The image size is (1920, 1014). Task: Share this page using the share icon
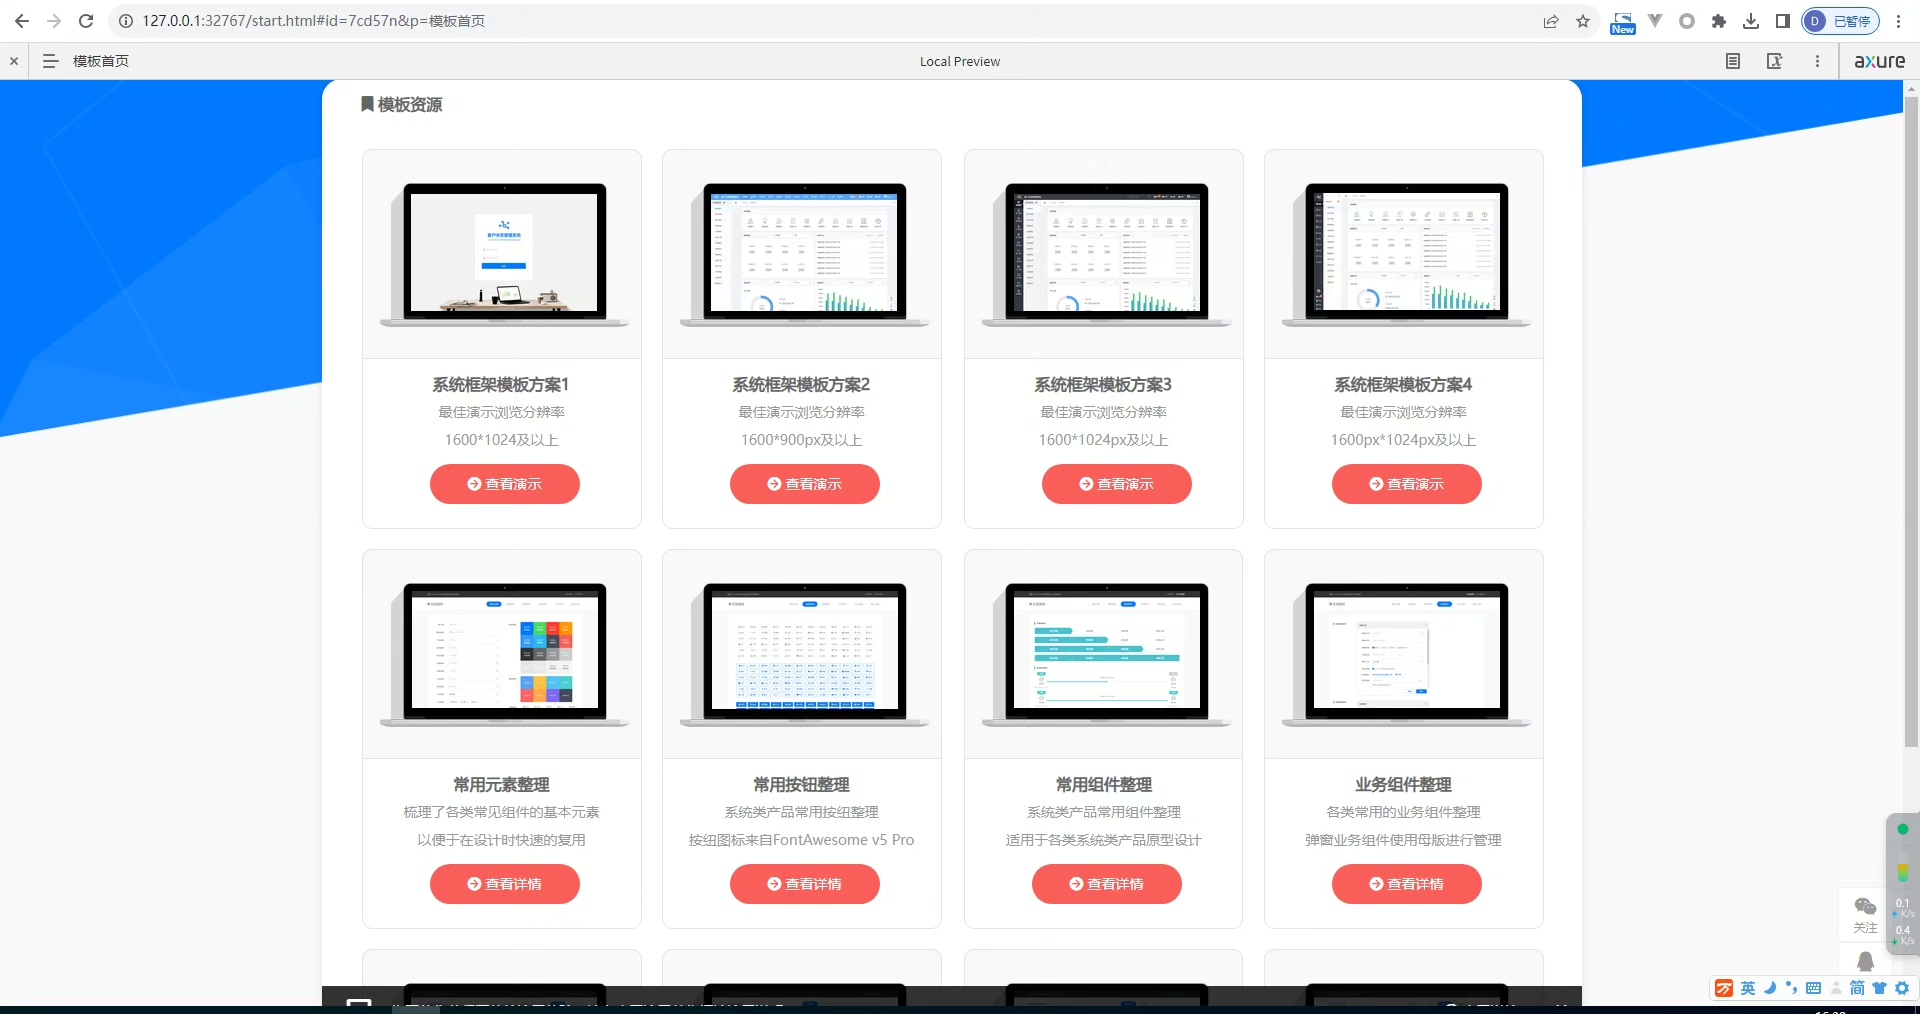point(1551,21)
